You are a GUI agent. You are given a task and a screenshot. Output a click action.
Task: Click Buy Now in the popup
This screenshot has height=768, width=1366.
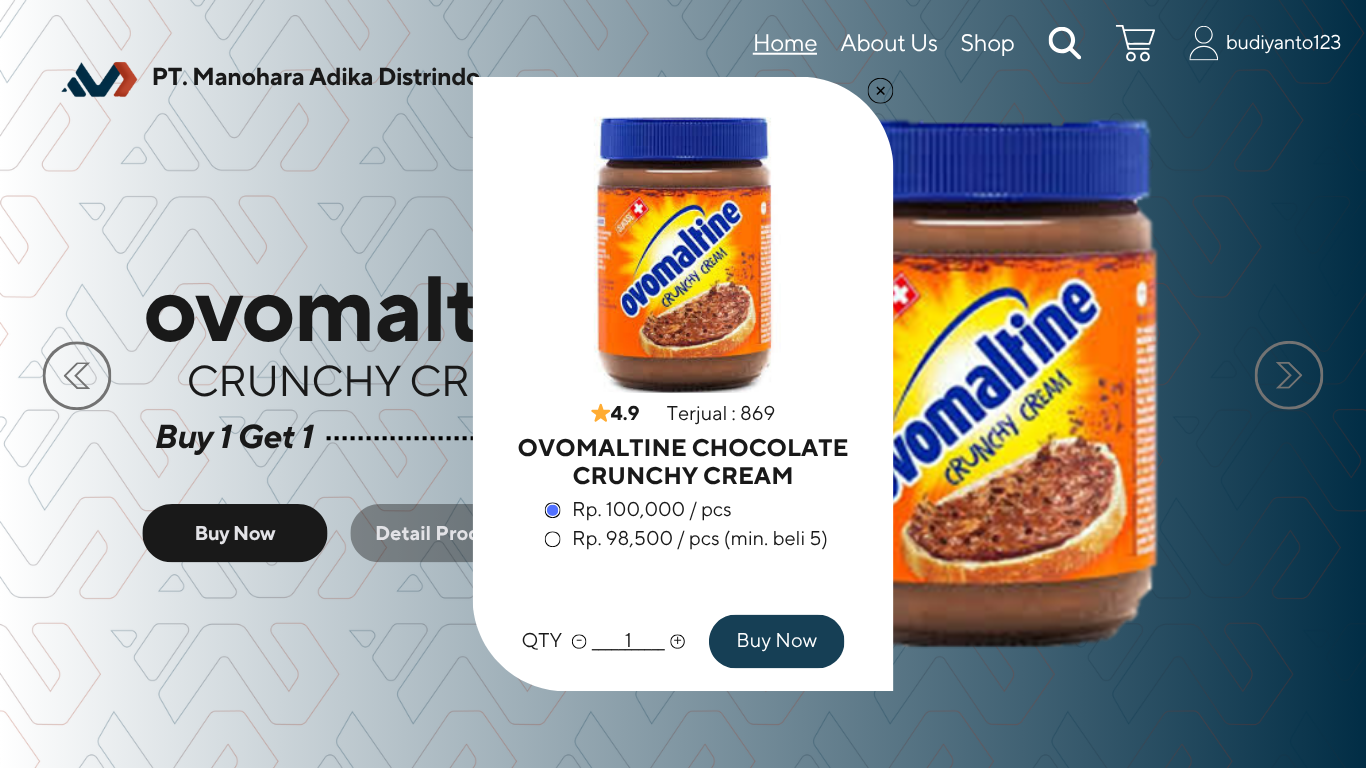[x=777, y=641]
